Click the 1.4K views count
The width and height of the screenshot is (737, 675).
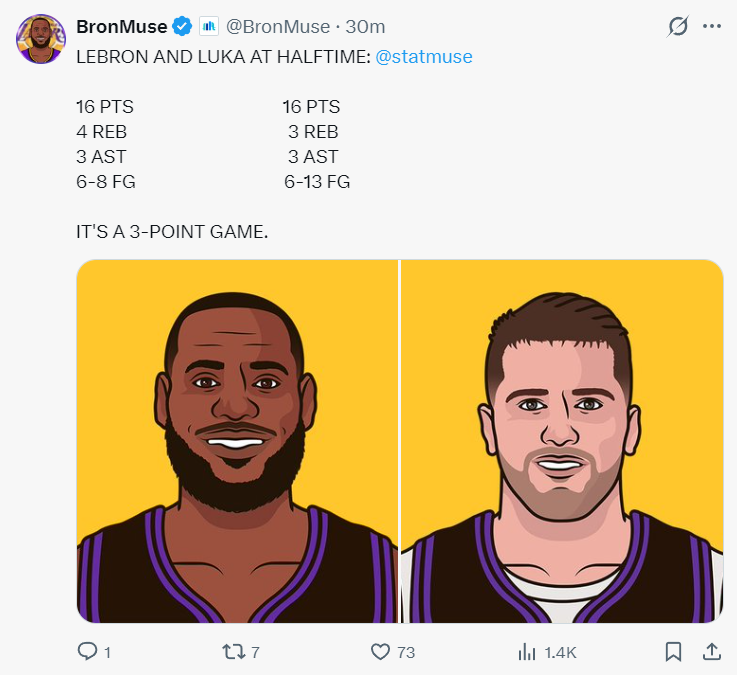click(560, 653)
